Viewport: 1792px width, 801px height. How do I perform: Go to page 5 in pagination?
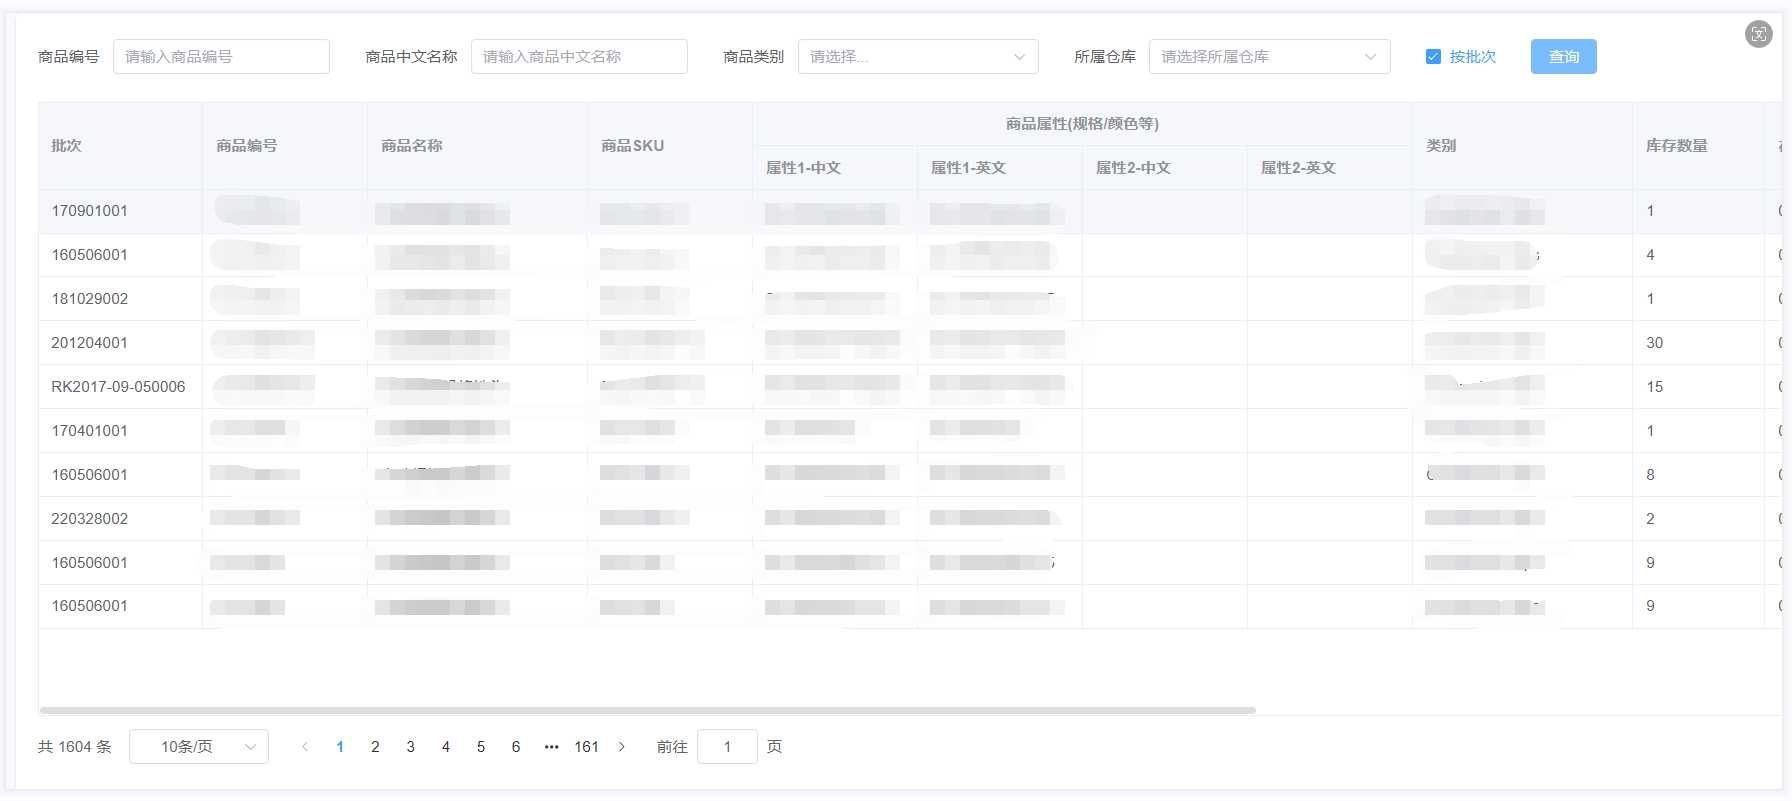[x=481, y=747]
